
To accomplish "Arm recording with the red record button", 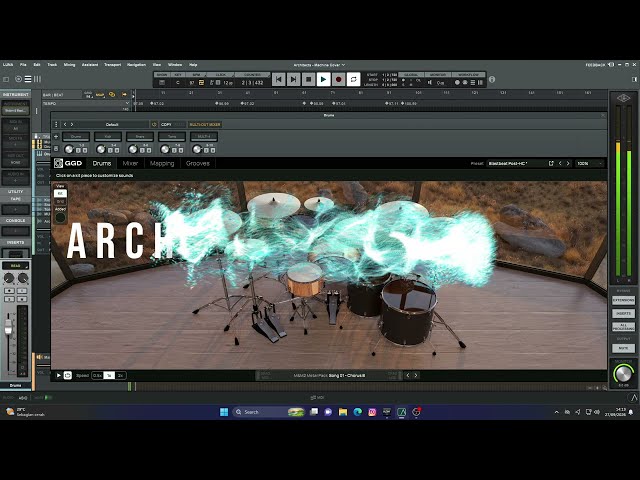I will [338, 79].
